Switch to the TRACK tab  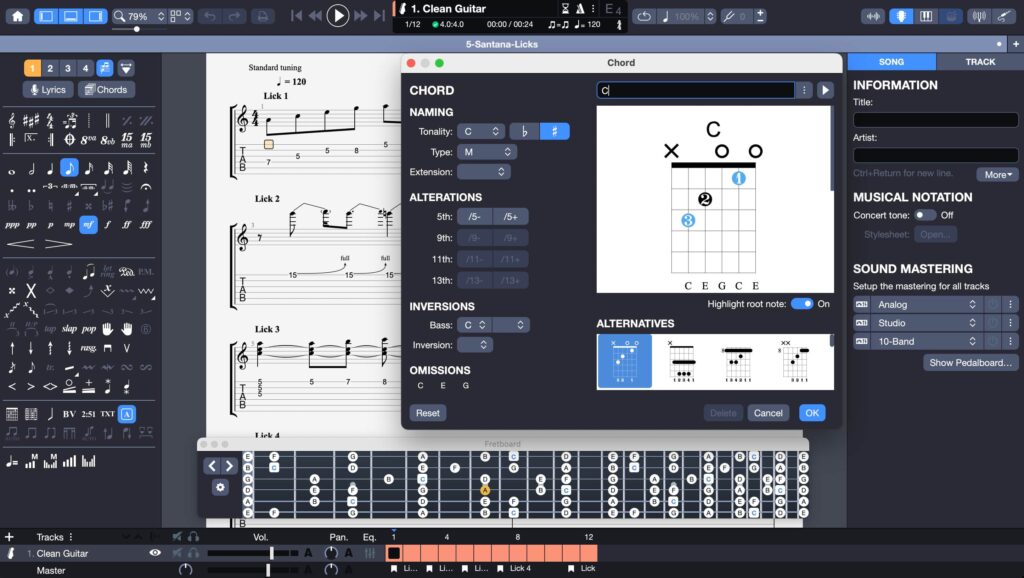980,62
